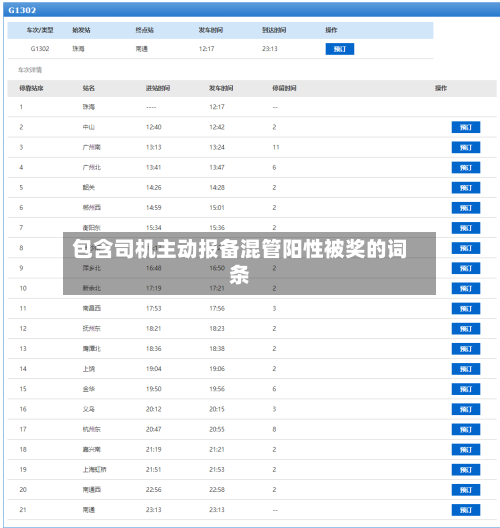This screenshot has height=528, width=500.
Task: Click 预订 for 郴州西 station
Action: (466, 208)
